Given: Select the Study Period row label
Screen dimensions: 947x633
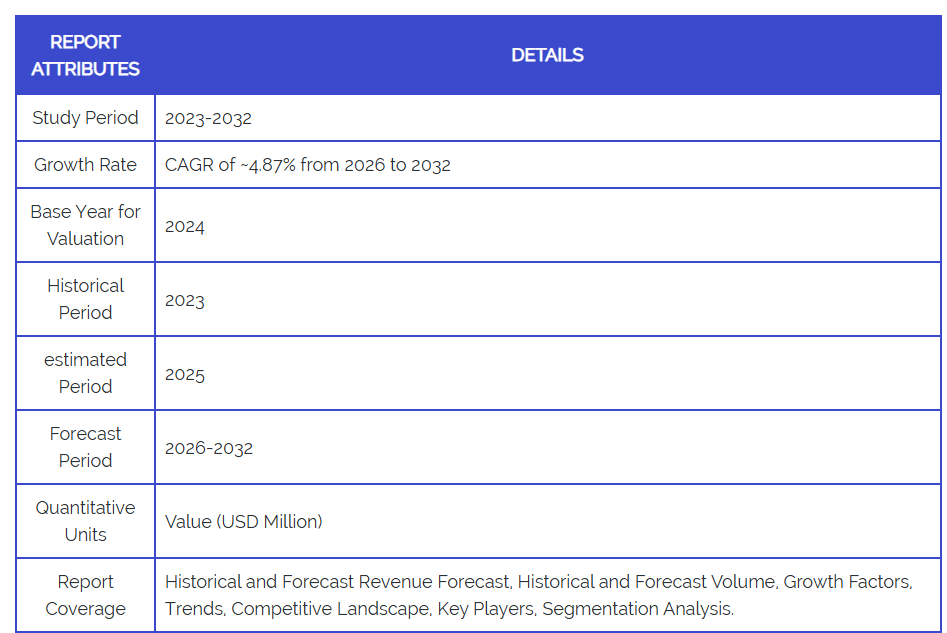Looking at the screenshot, I should 85,118.
